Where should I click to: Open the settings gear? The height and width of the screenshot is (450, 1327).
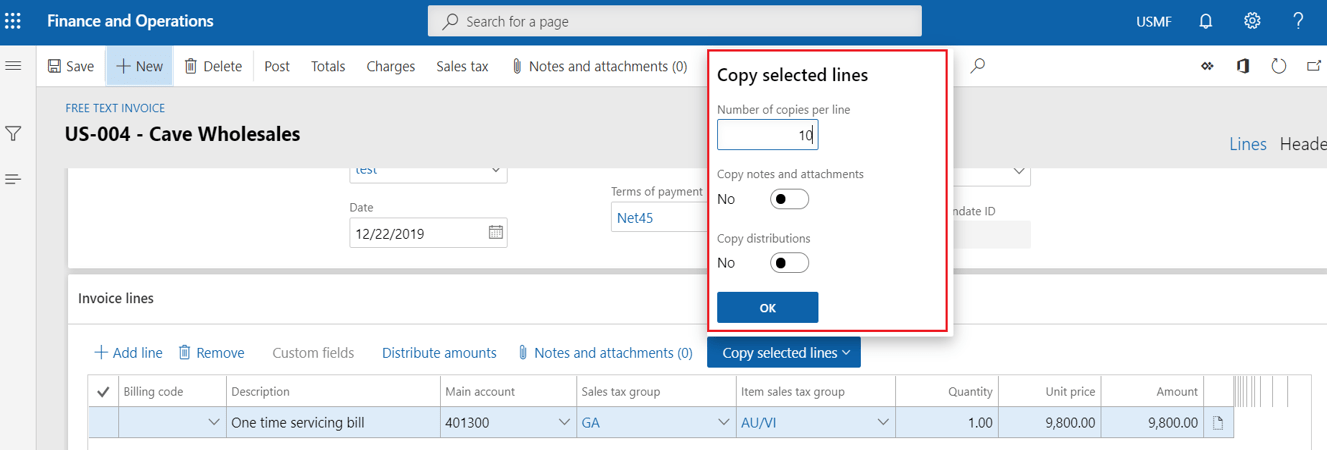tap(1252, 21)
